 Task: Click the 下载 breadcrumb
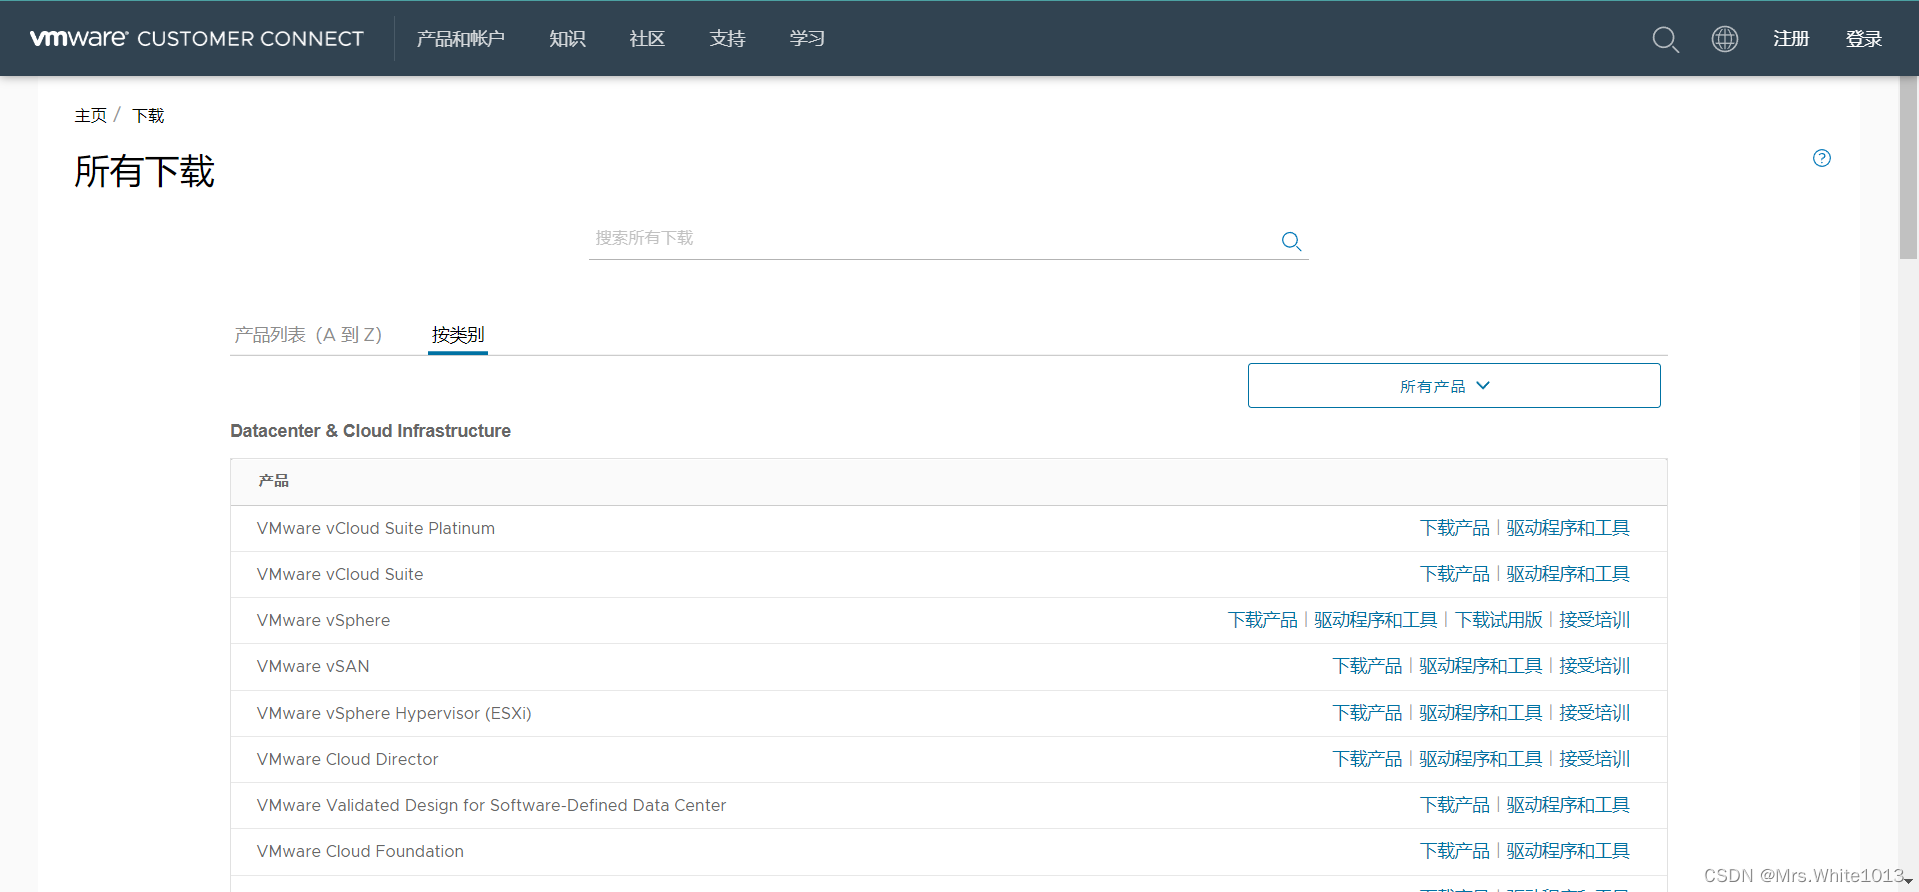(148, 116)
